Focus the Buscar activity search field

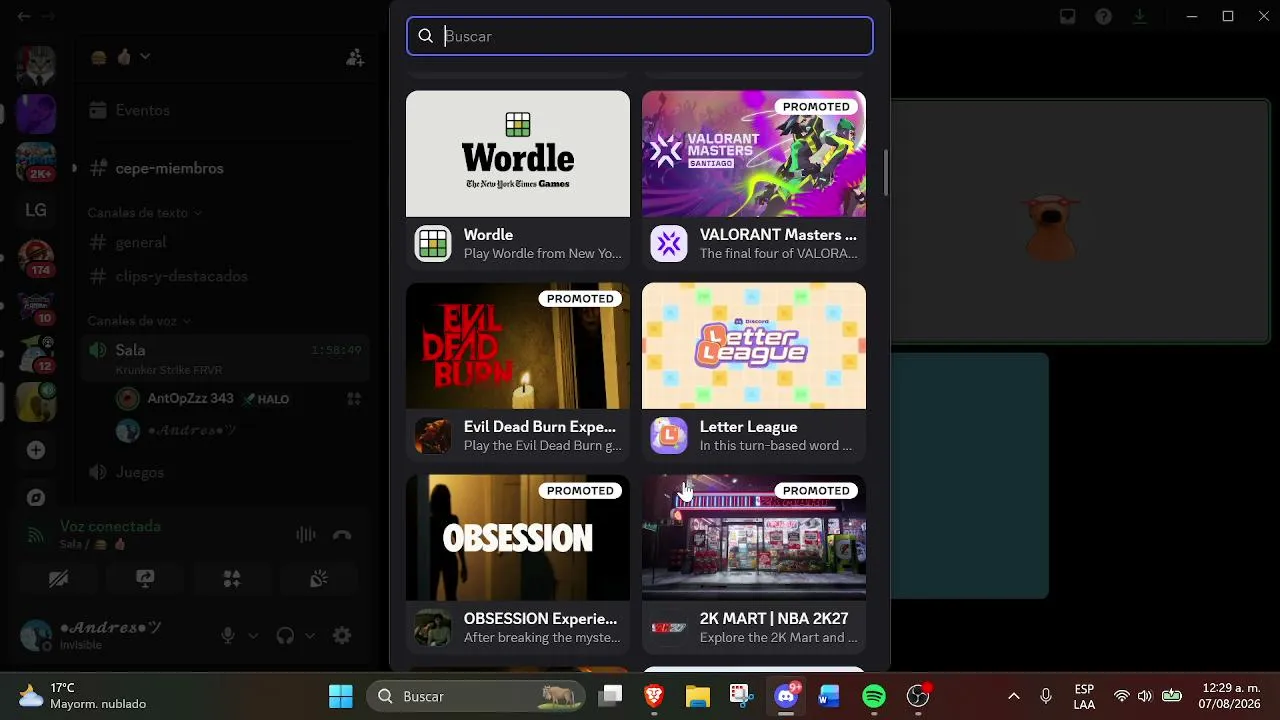point(640,36)
